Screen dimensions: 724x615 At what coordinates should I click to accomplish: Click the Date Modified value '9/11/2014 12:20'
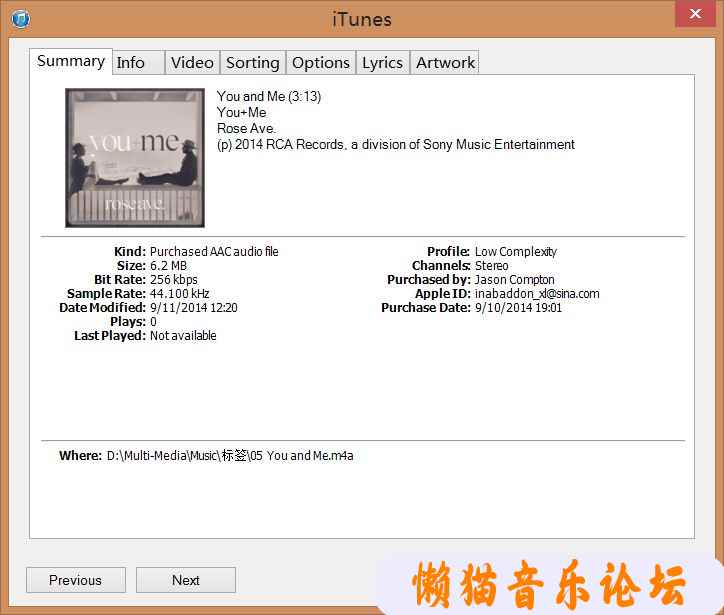pyautogui.click(x=194, y=308)
